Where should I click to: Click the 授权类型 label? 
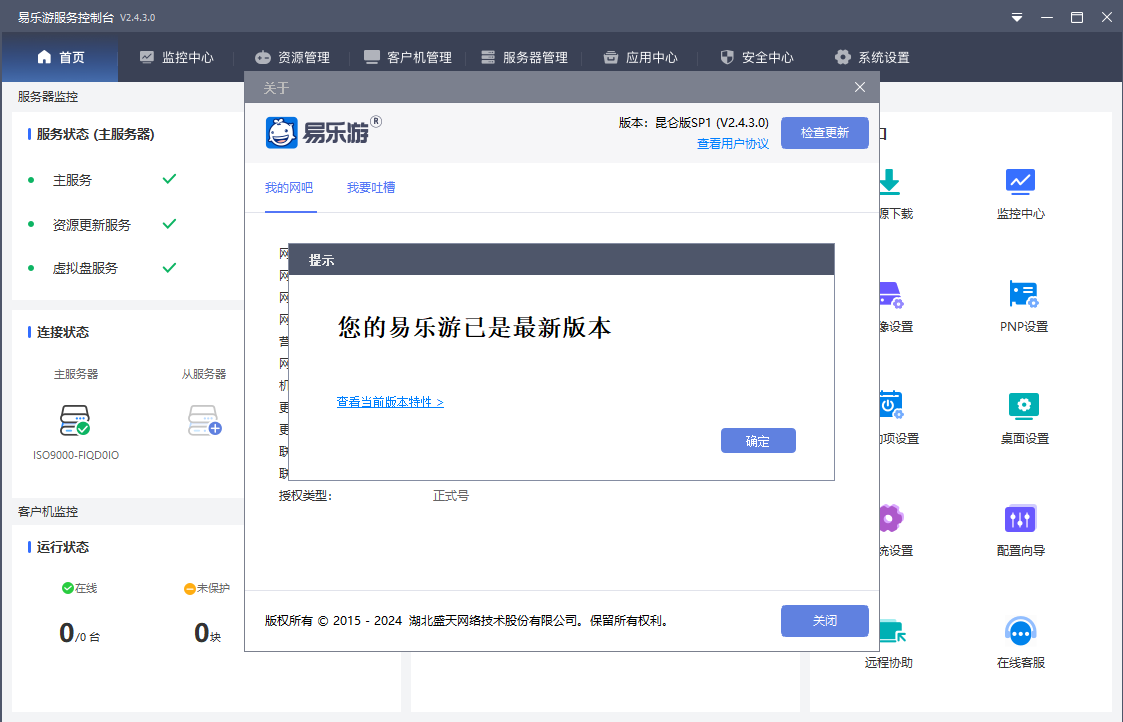click(305, 496)
